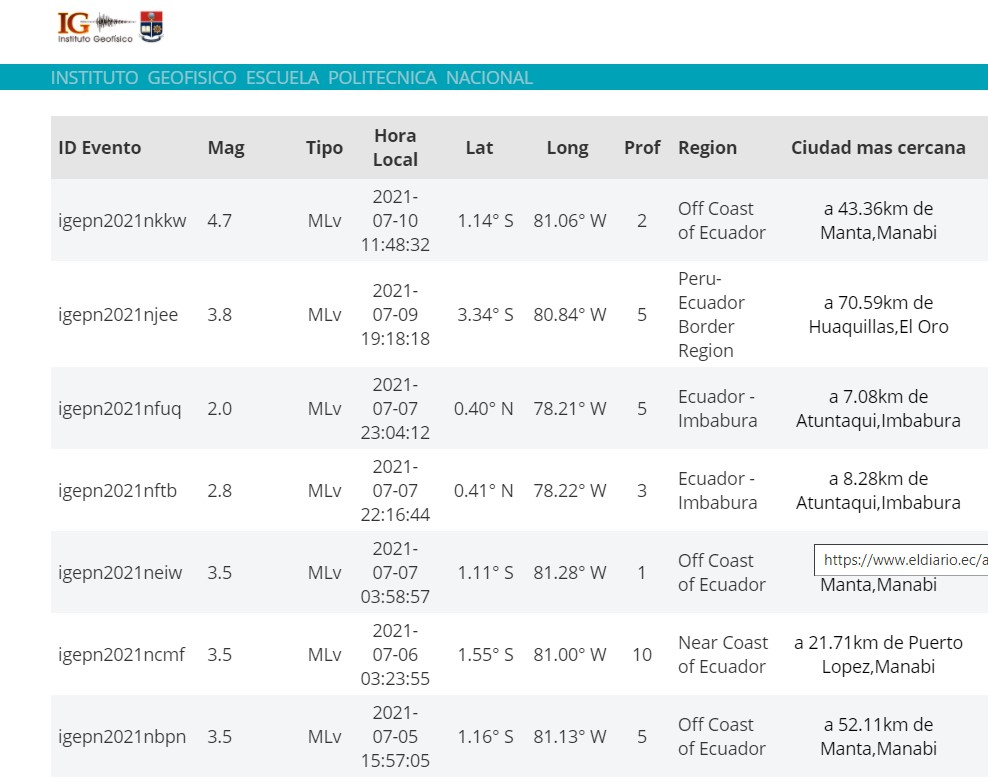Click the Lat column header

point(479,147)
